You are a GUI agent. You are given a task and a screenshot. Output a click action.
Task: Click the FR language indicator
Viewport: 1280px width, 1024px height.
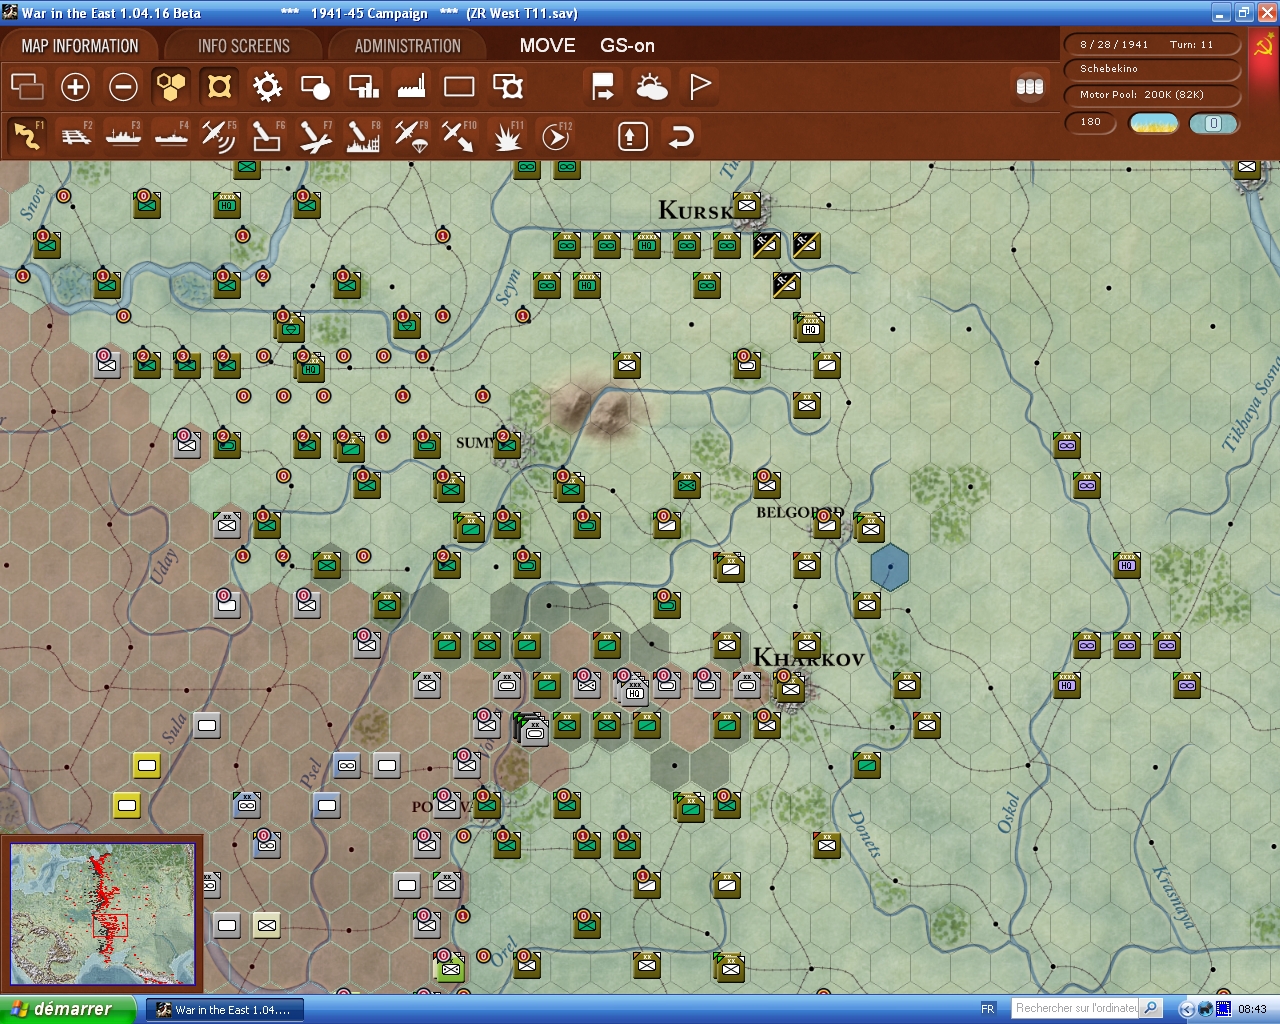pyautogui.click(x=988, y=1009)
